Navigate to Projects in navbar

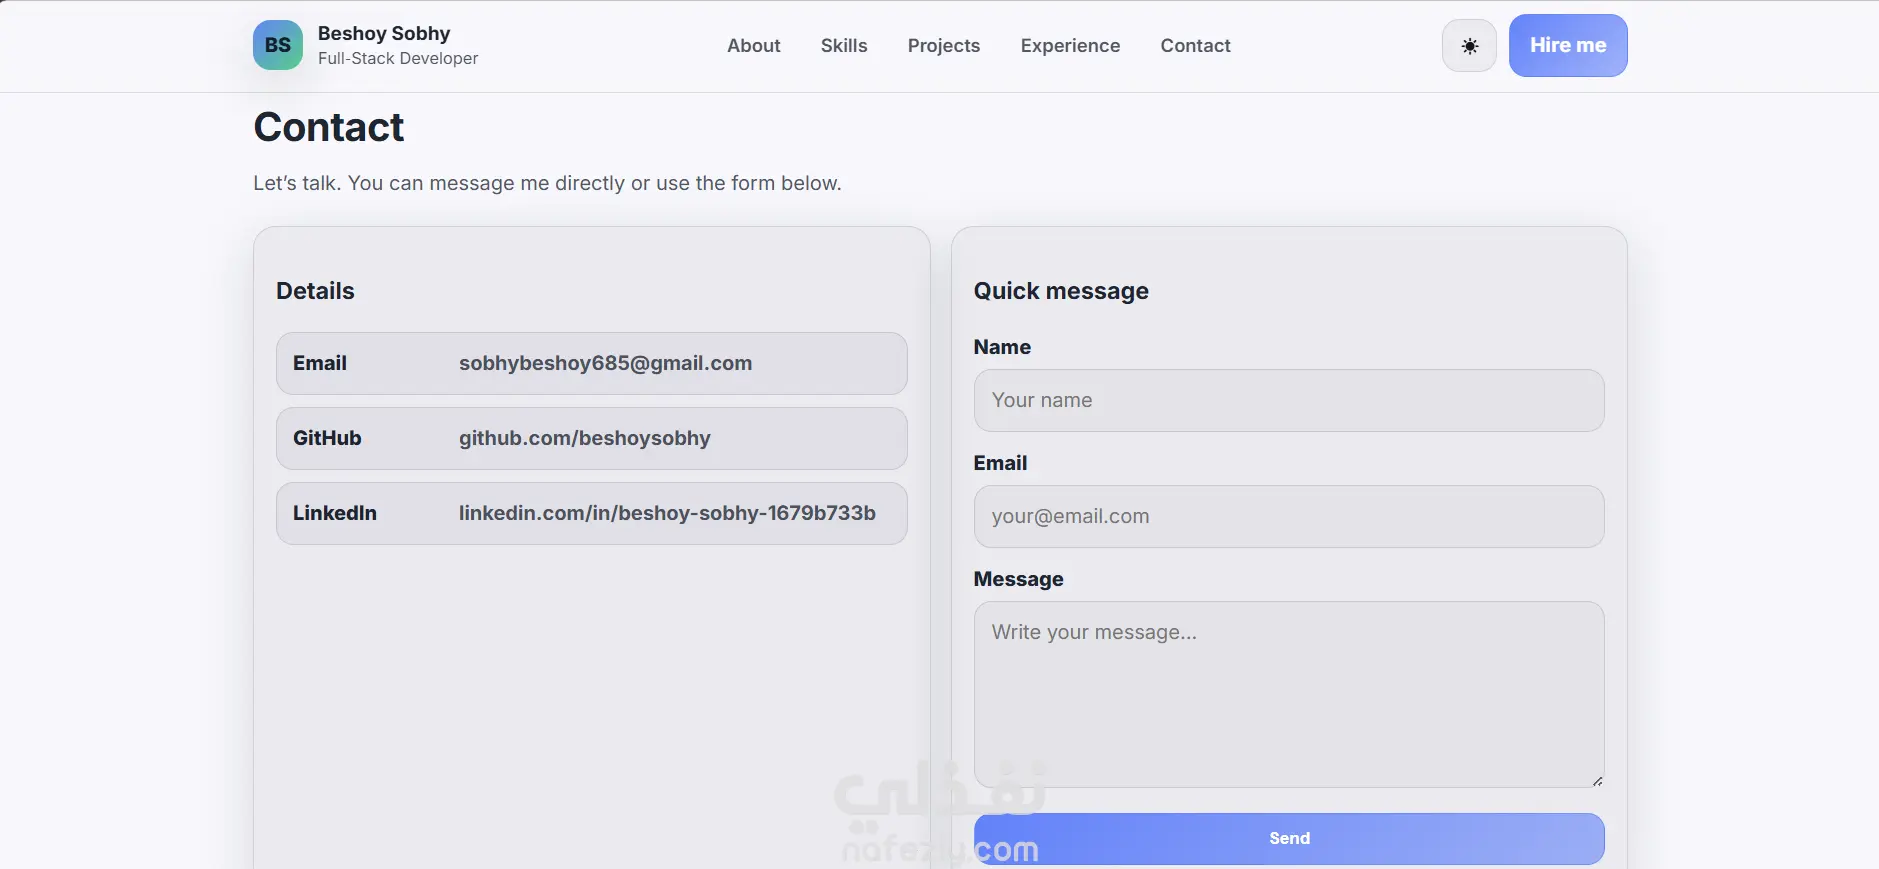pos(944,46)
